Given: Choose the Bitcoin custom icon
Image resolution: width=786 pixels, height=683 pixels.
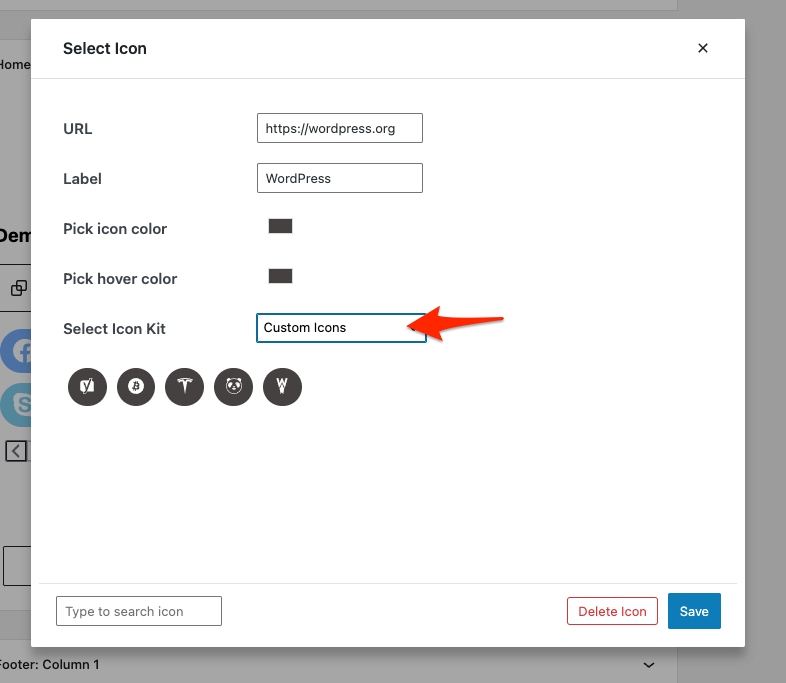Looking at the screenshot, I should (136, 386).
